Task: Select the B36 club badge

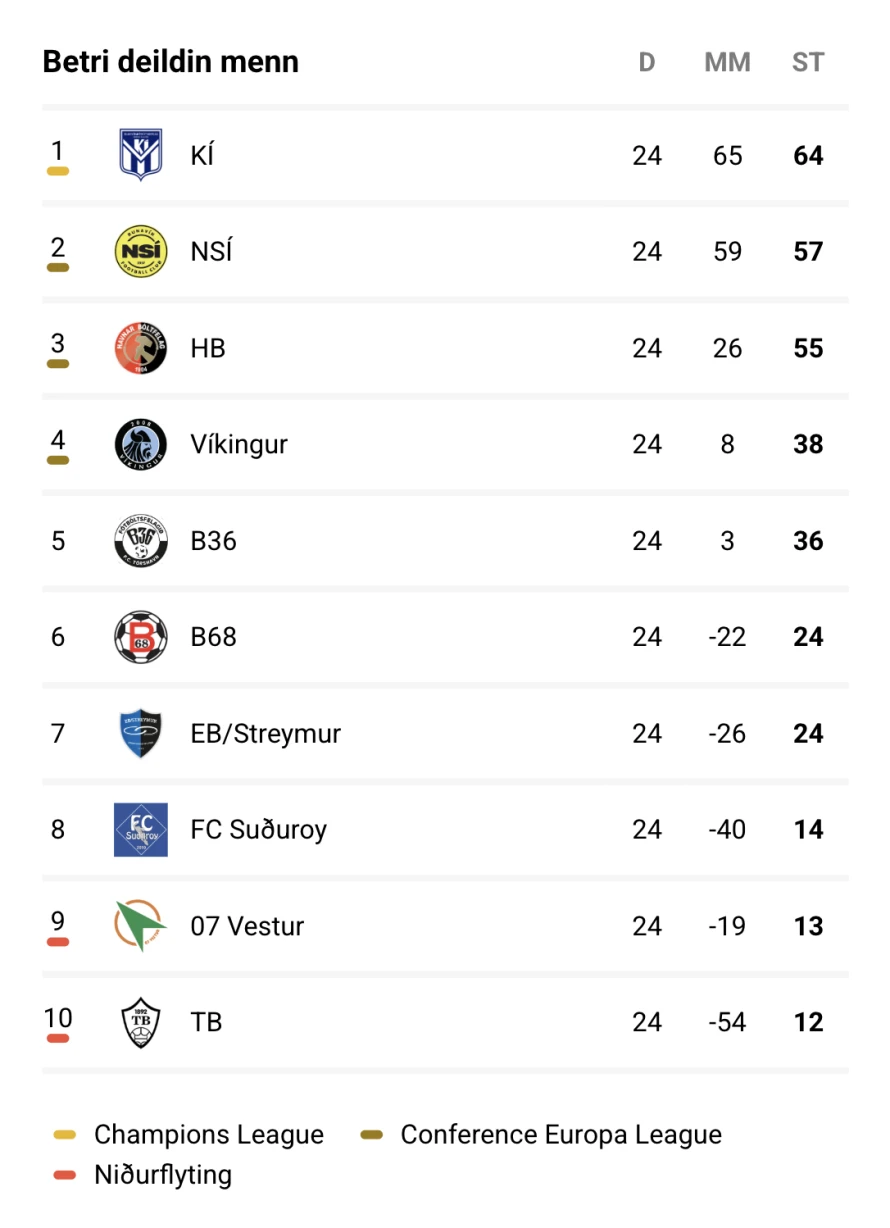Action: tap(141, 541)
